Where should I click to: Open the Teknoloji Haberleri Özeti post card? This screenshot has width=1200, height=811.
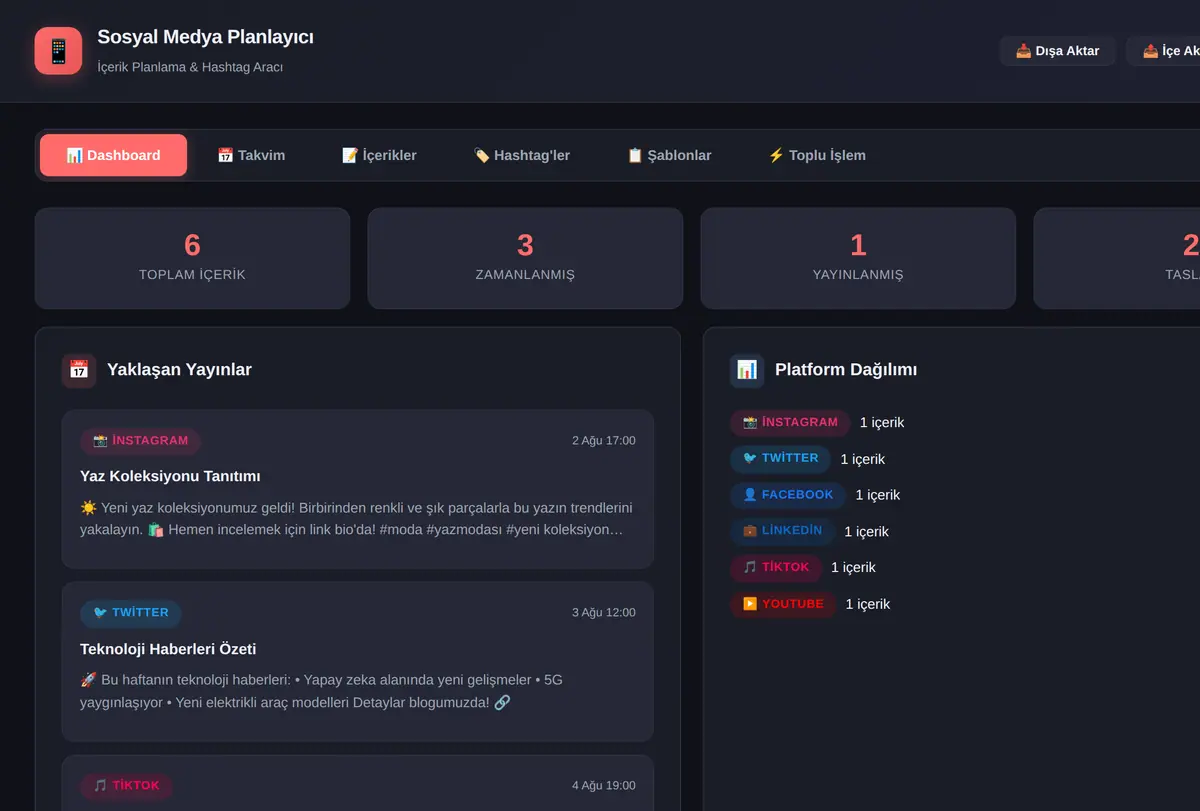pos(358,662)
